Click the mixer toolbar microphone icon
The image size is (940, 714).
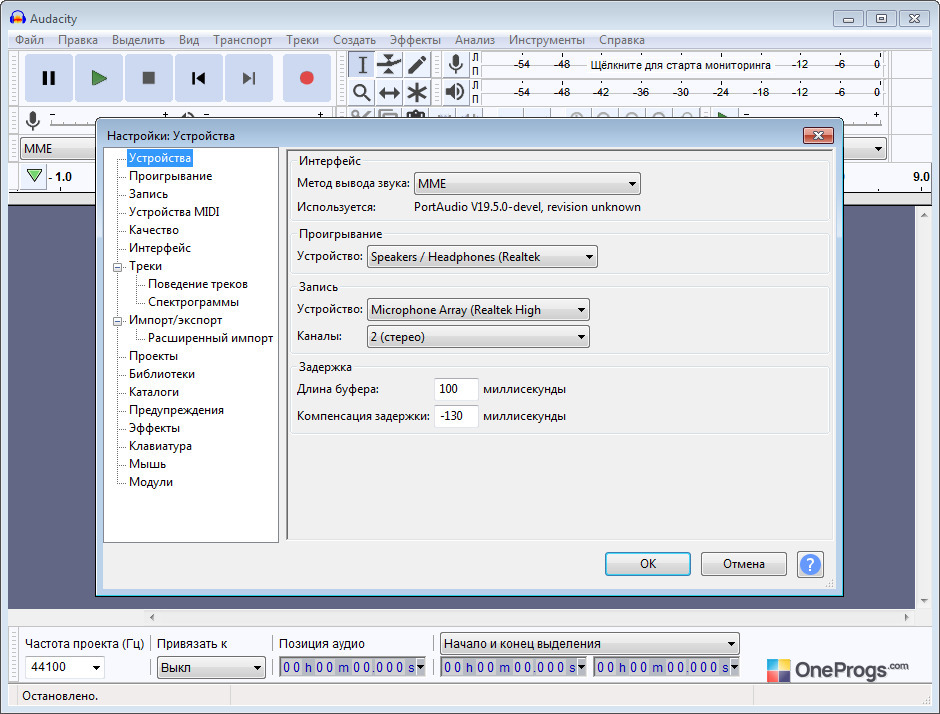point(33,120)
